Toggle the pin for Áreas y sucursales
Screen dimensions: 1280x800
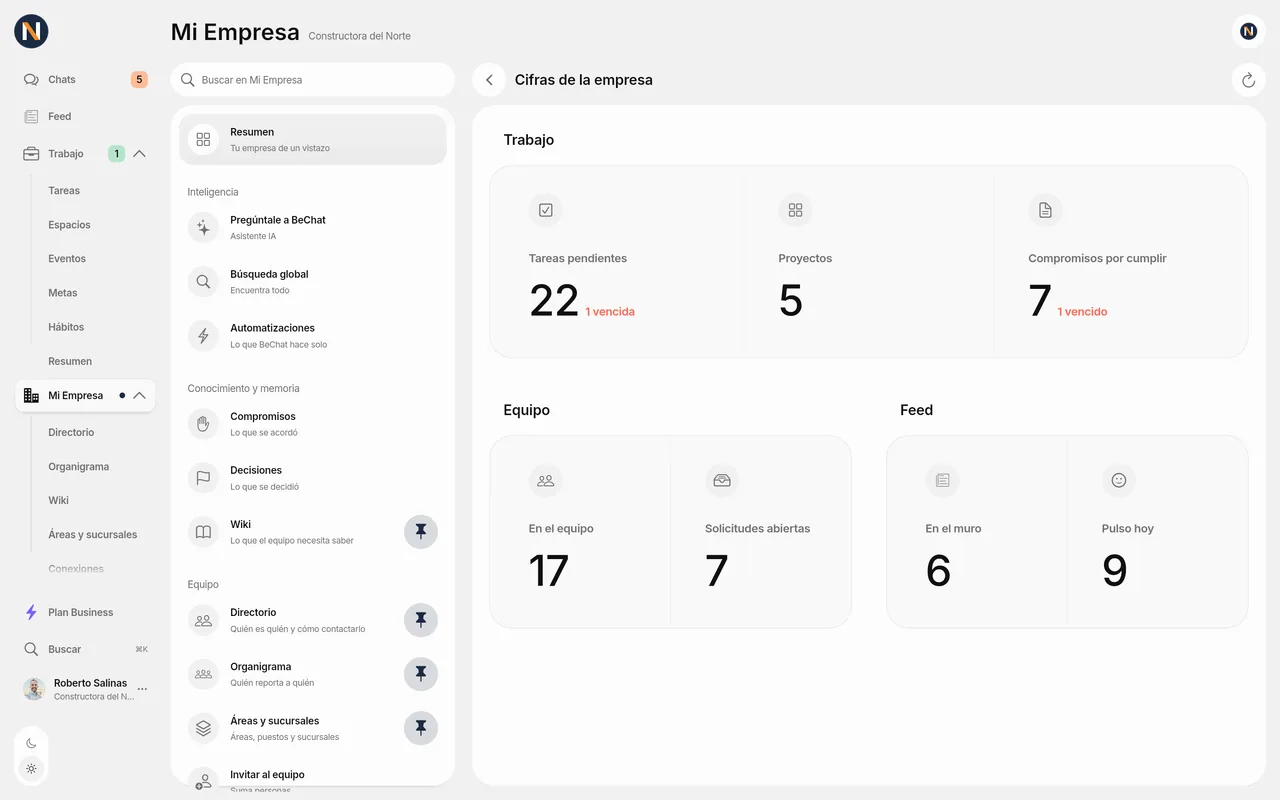click(421, 728)
